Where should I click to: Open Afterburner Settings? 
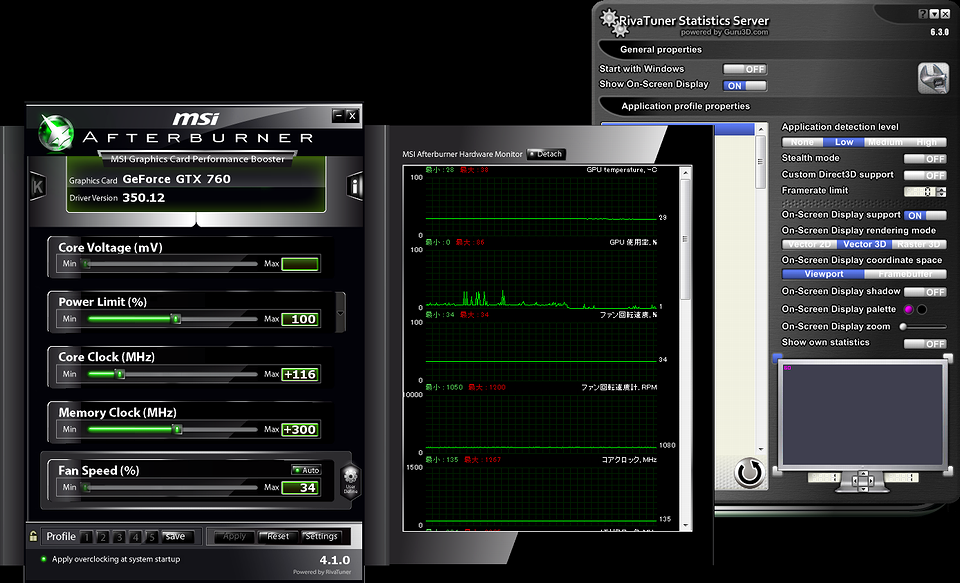pos(321,536)
